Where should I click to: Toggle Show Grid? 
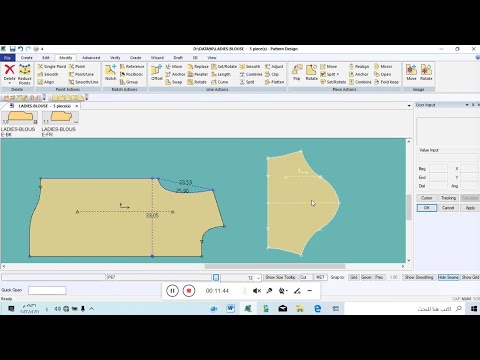coord(470,277)
